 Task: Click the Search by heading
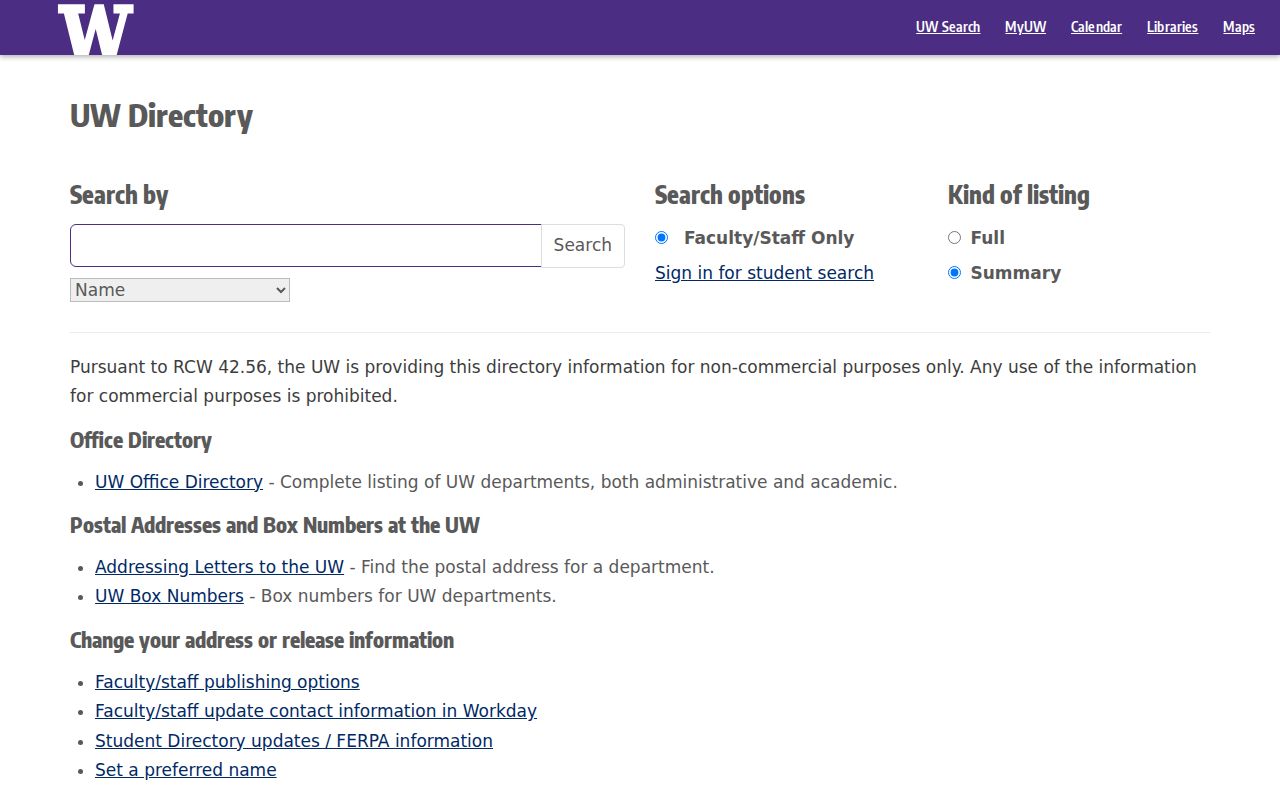point(119,195)
